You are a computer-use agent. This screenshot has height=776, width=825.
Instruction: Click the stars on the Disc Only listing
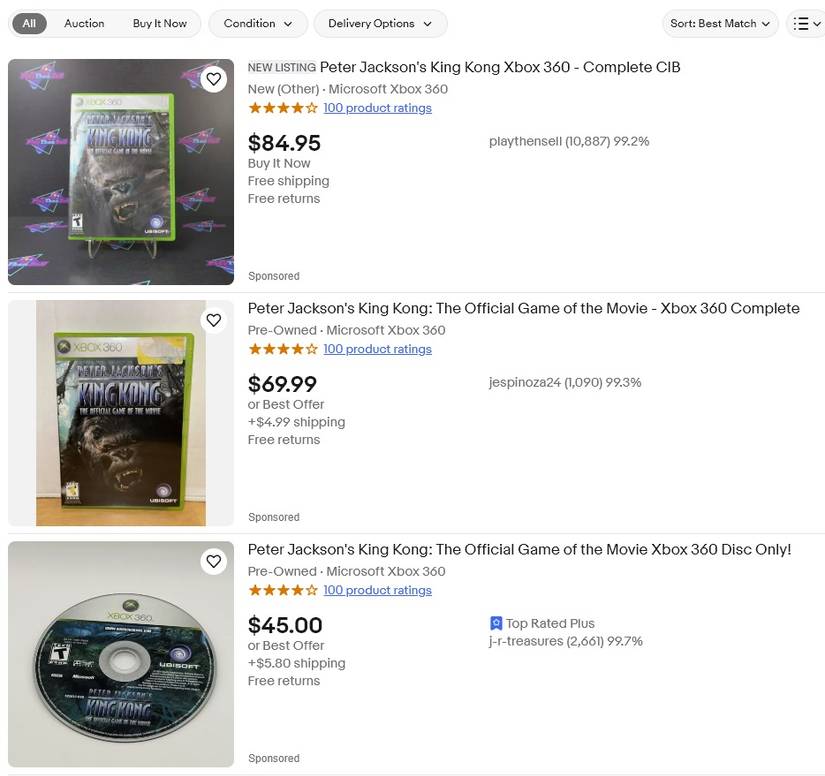click(283, 590)
